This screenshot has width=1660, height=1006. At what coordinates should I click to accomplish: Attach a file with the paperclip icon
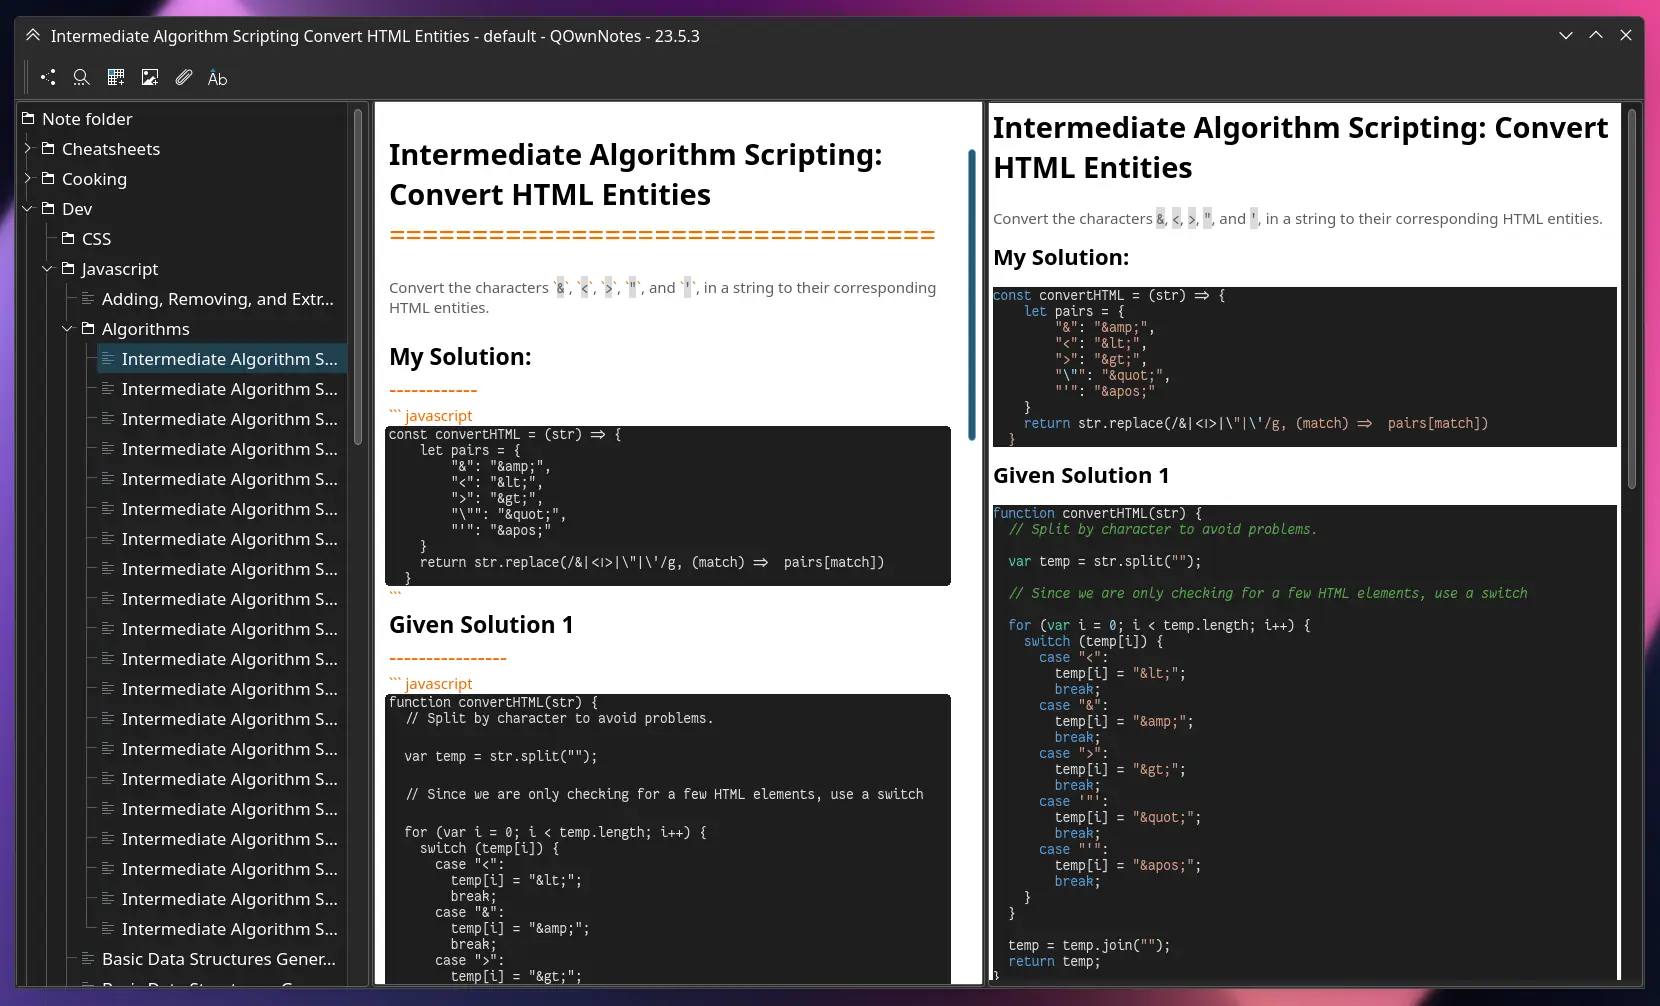click(184, 77)
